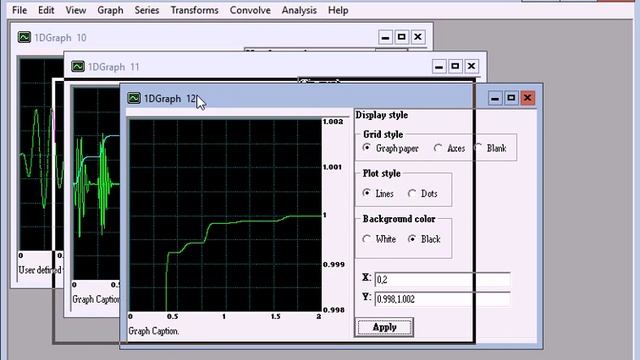Maximize the 1DGraph 12 window

tap(511, 98)
